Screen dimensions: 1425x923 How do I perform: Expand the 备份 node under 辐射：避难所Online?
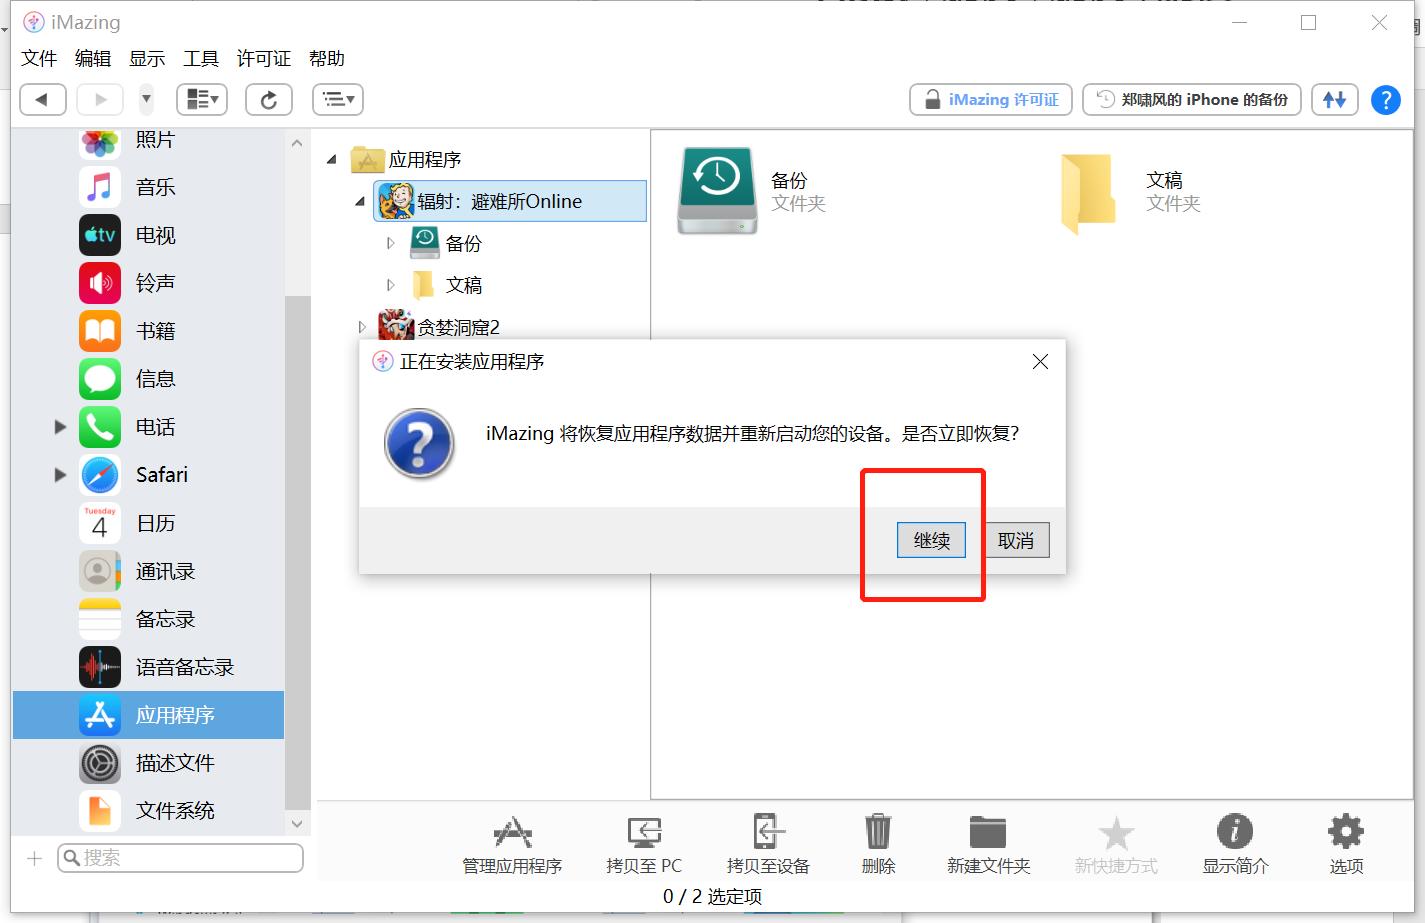pos(390,242)
